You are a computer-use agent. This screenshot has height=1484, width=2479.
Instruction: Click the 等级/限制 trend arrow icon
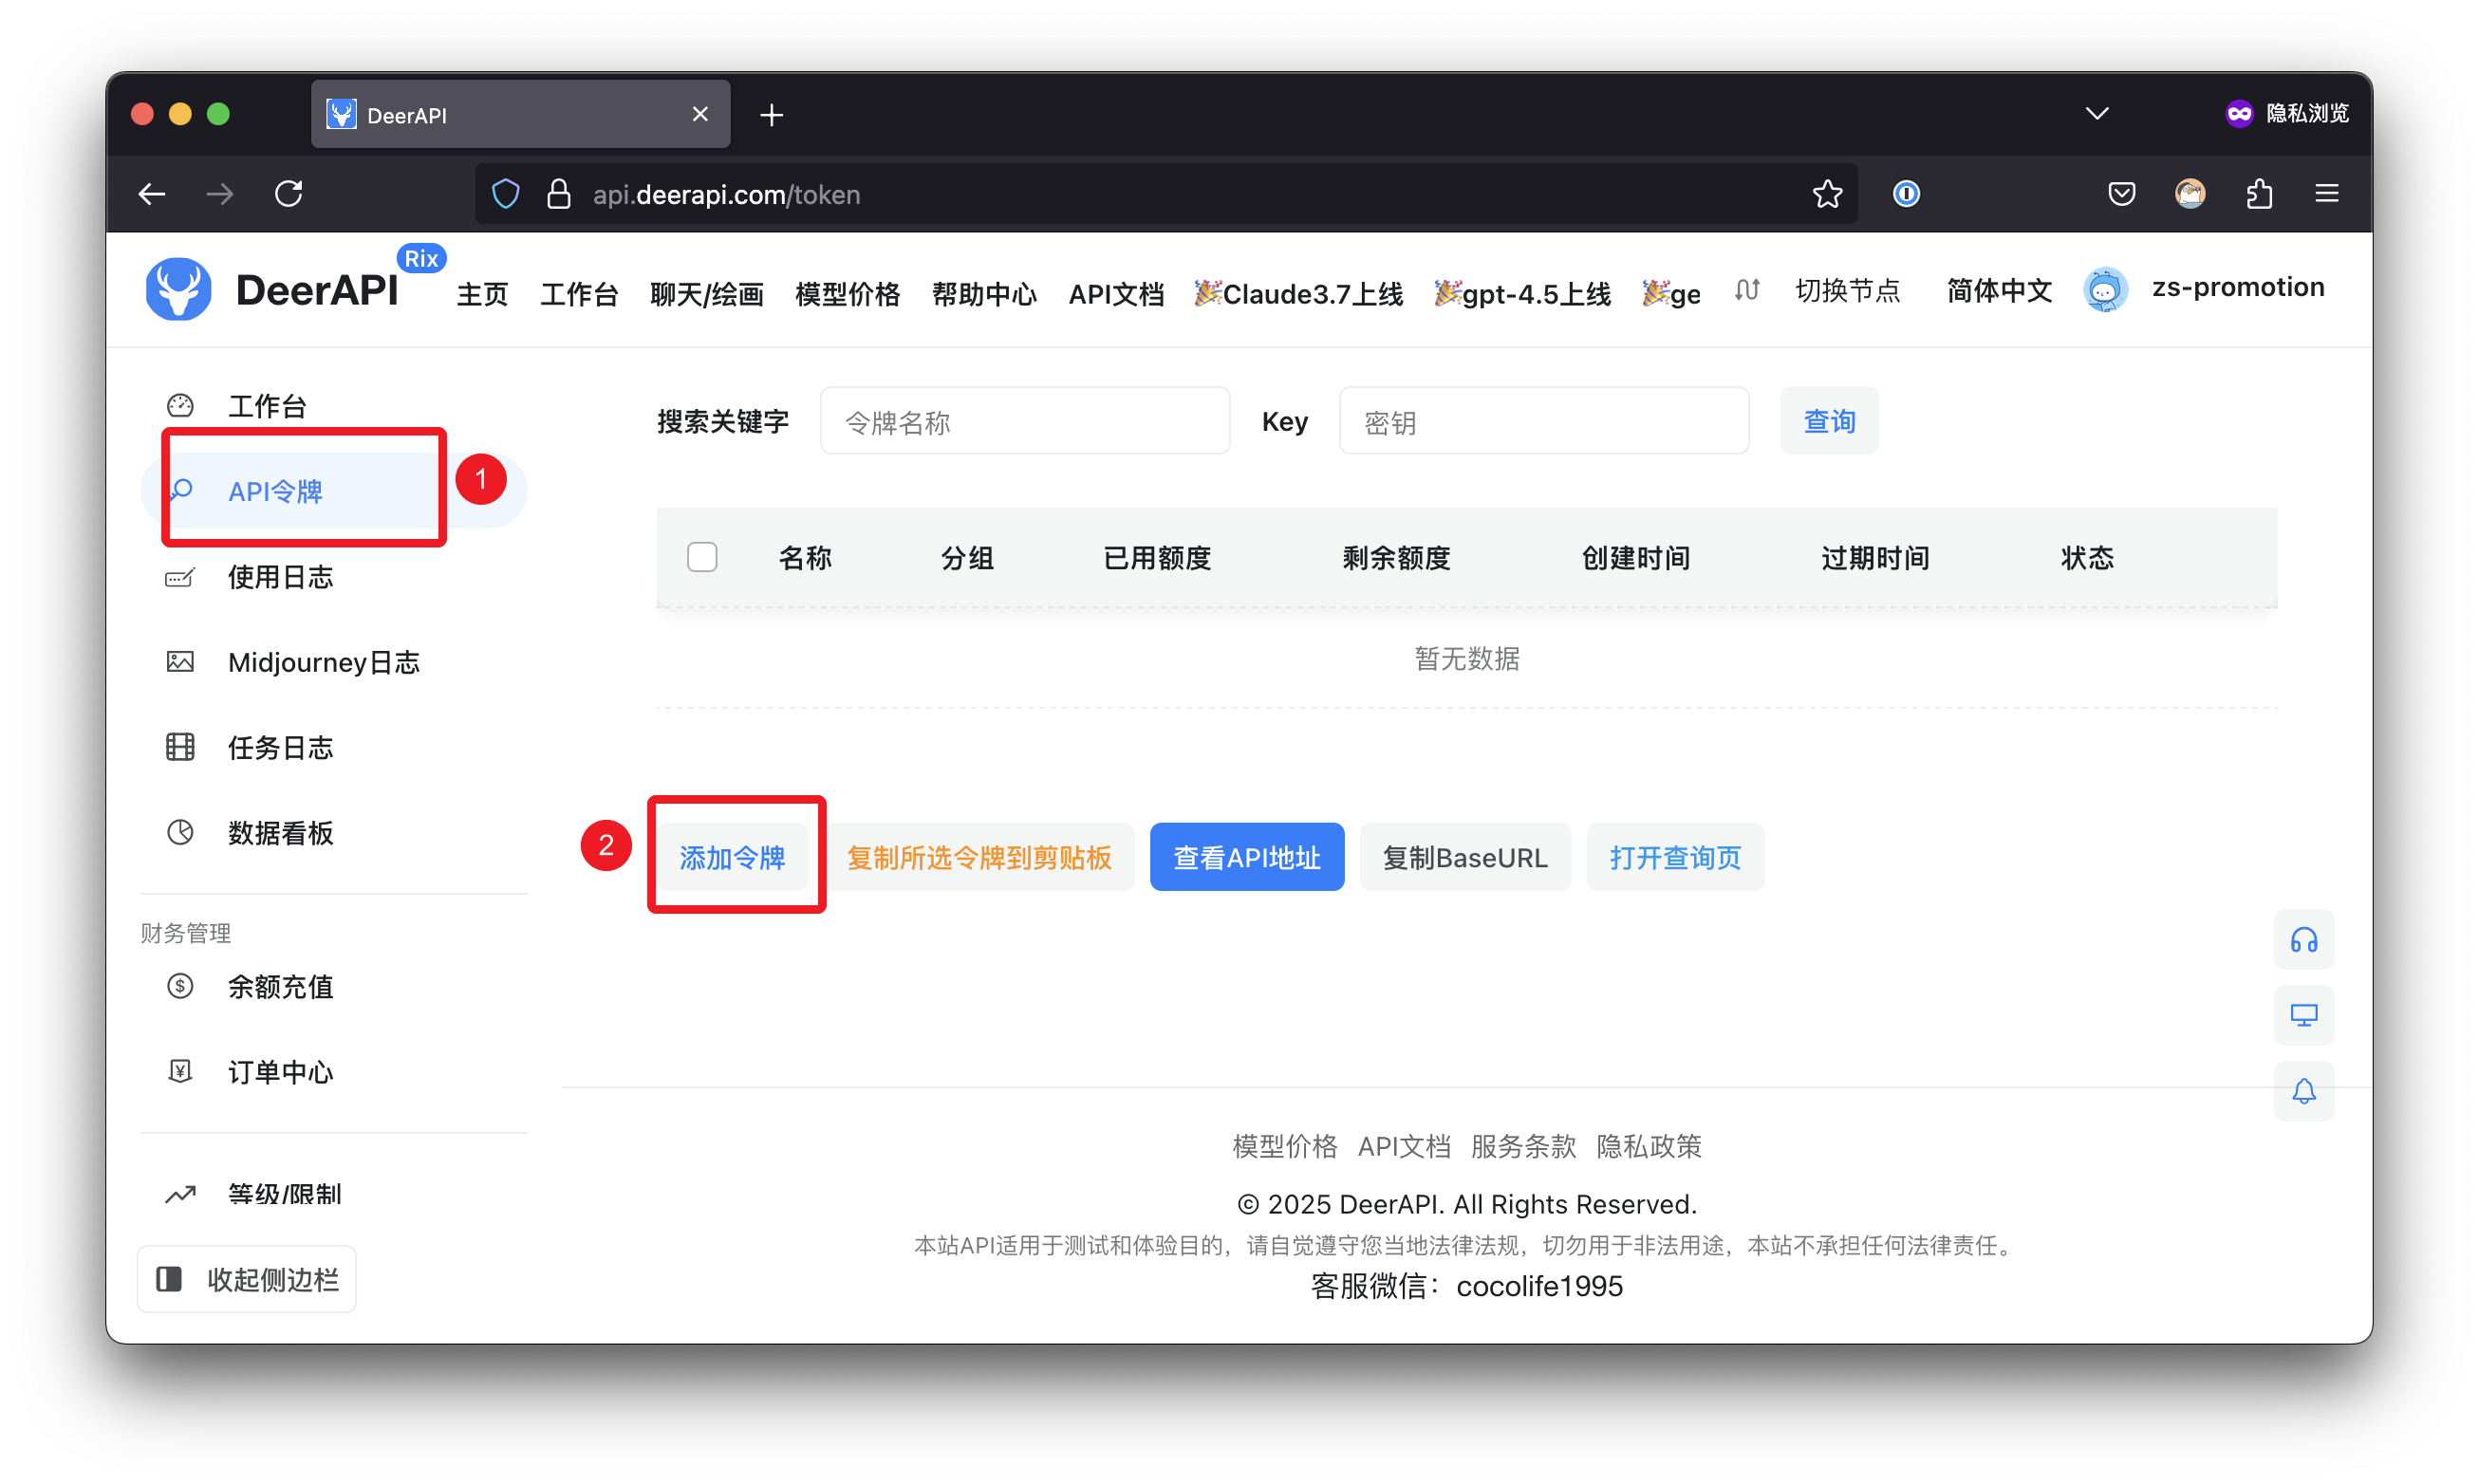pyautogui.click(x=180, y=1194)
